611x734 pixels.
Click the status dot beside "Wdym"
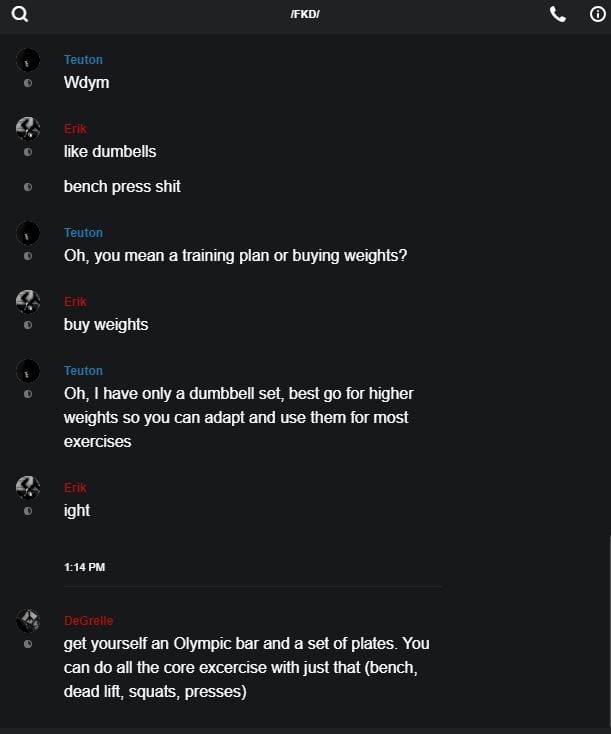coord(28,83)
